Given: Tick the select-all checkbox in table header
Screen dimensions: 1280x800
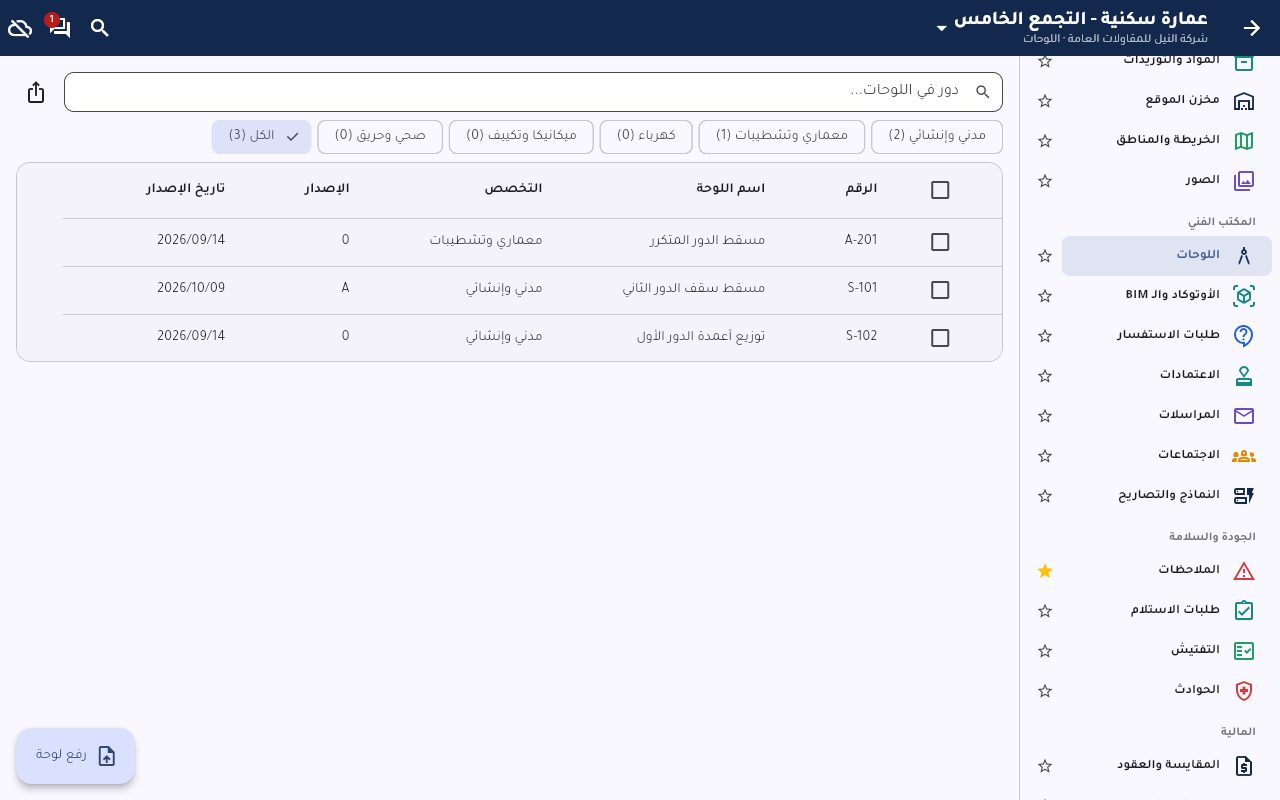Looking at the screenshot, I should point(940,190).
